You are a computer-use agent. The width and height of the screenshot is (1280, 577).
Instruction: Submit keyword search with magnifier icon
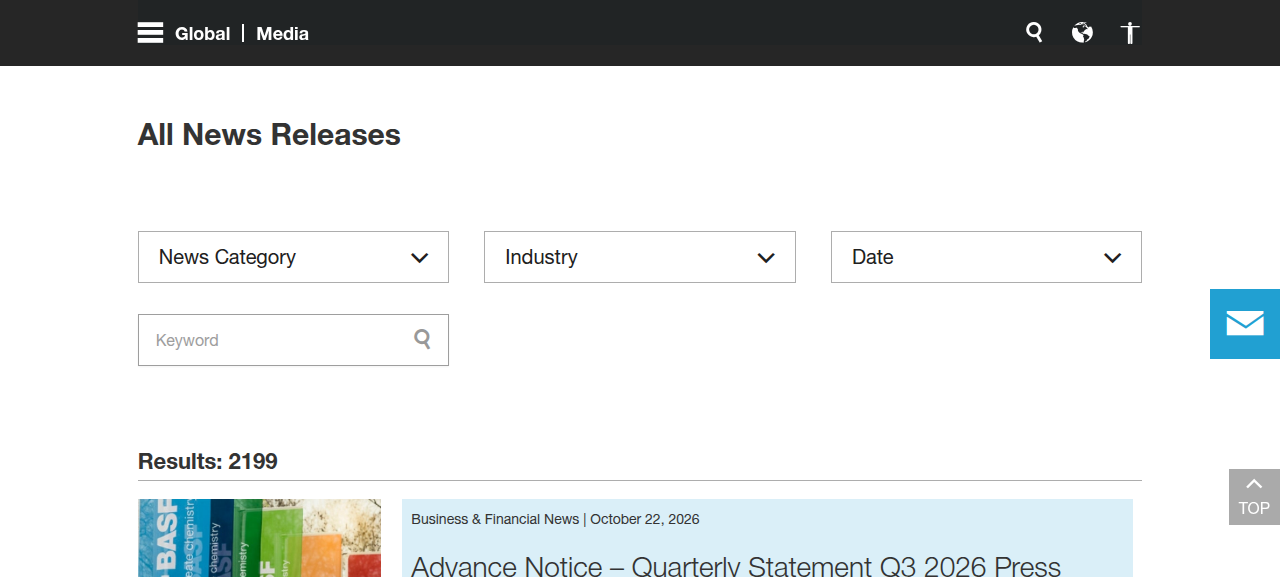423,340
